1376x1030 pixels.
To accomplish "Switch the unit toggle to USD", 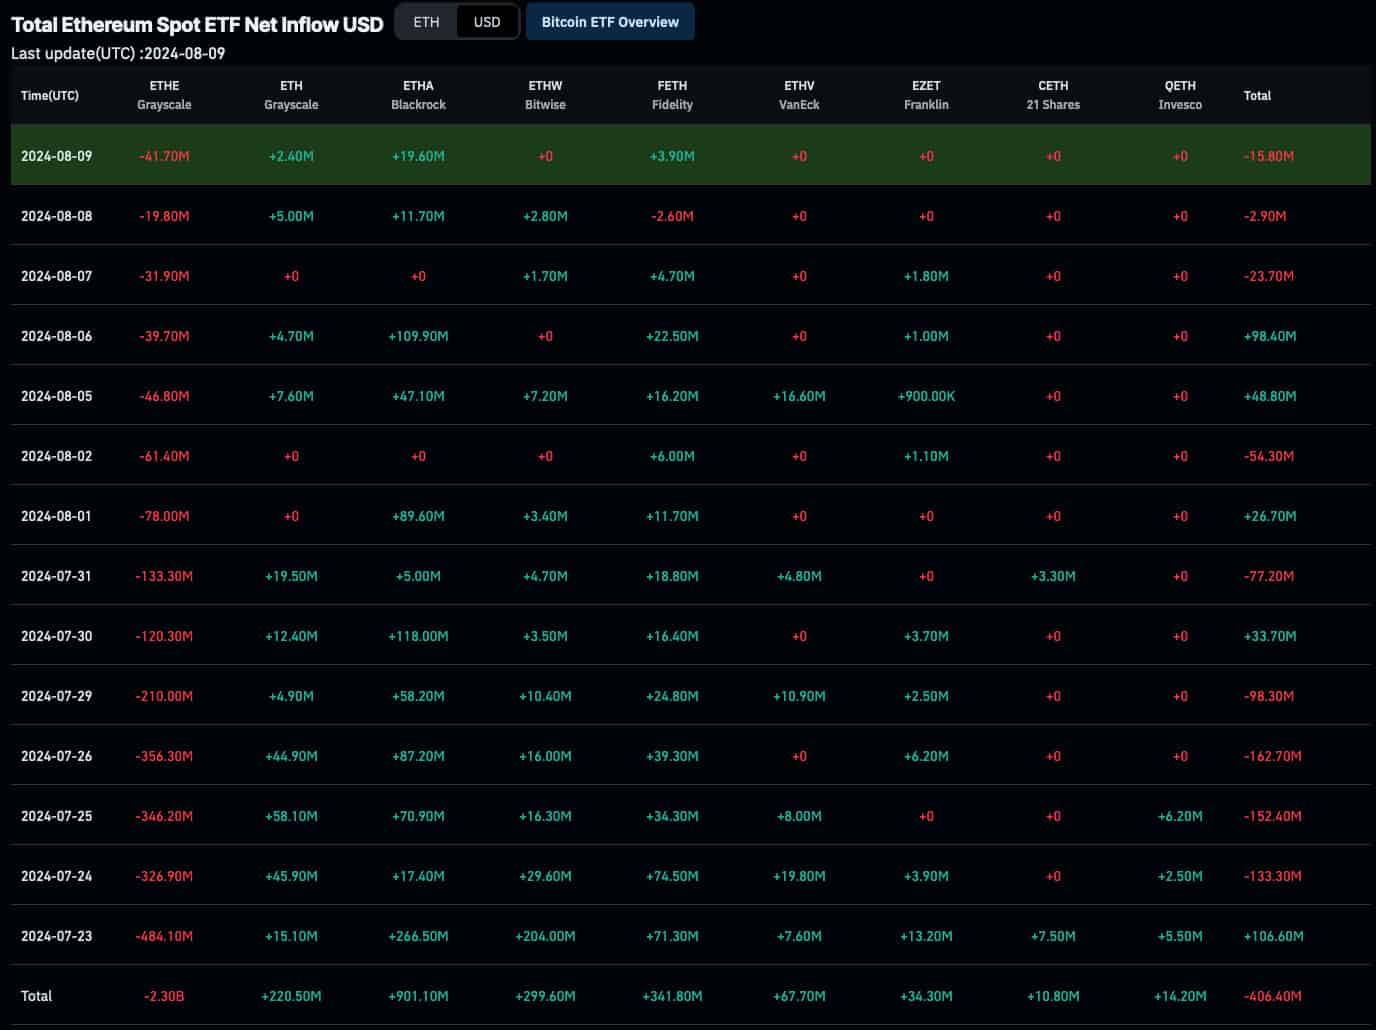I will click(x=487, y=21).
